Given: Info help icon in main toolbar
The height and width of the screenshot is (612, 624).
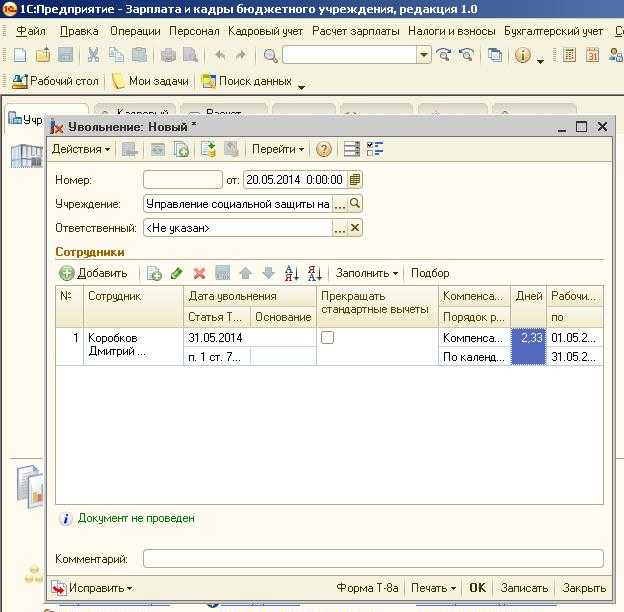Looking at the screenshot, I should [x=523, y=55].
